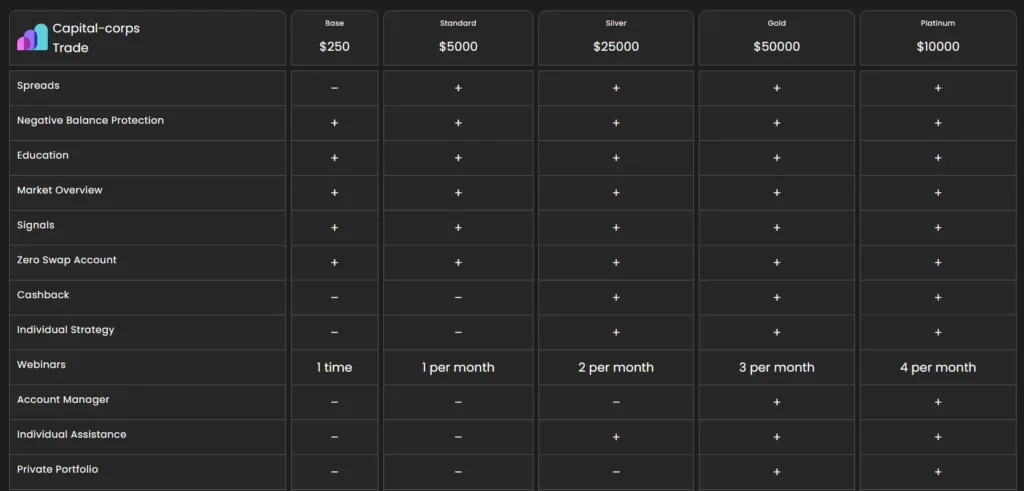The image size is (1024, 491).
Task: Click the minus icon for Base Spreads
Action: (x=334, y=88)
